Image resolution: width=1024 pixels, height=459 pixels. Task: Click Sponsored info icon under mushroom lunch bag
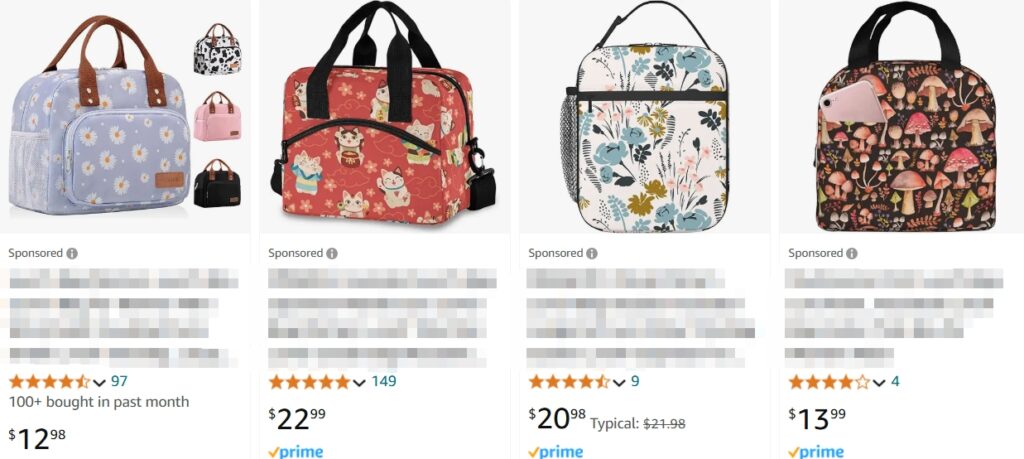tap(852, 253)
